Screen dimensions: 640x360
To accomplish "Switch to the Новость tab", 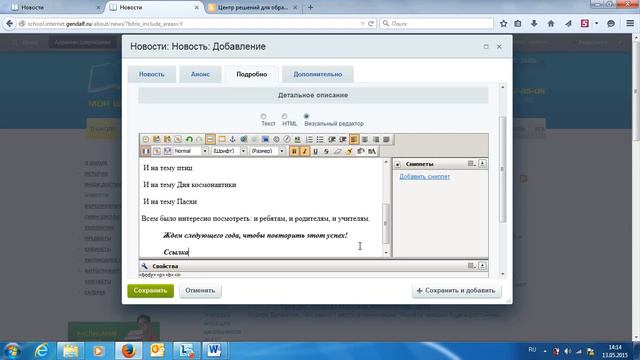I will tap(151, 74).
